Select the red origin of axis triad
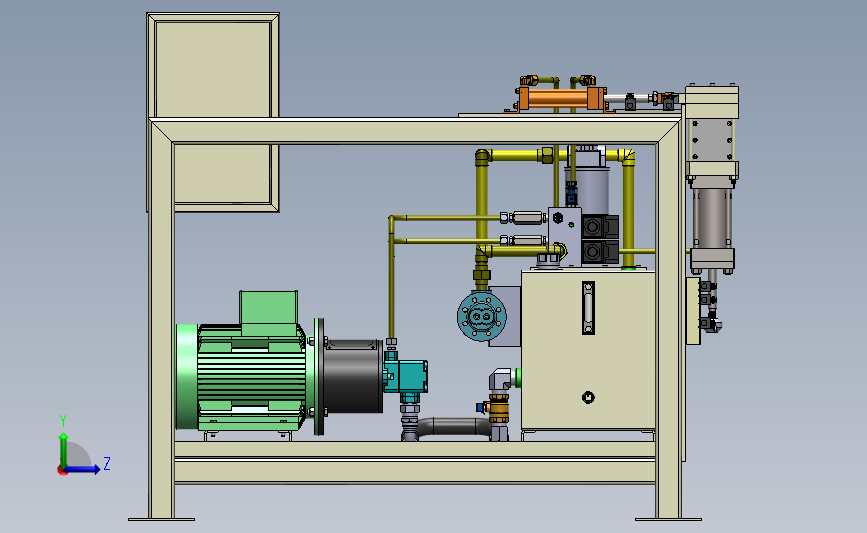Screen dimensions: 867x533 click(x=63, y=471)
